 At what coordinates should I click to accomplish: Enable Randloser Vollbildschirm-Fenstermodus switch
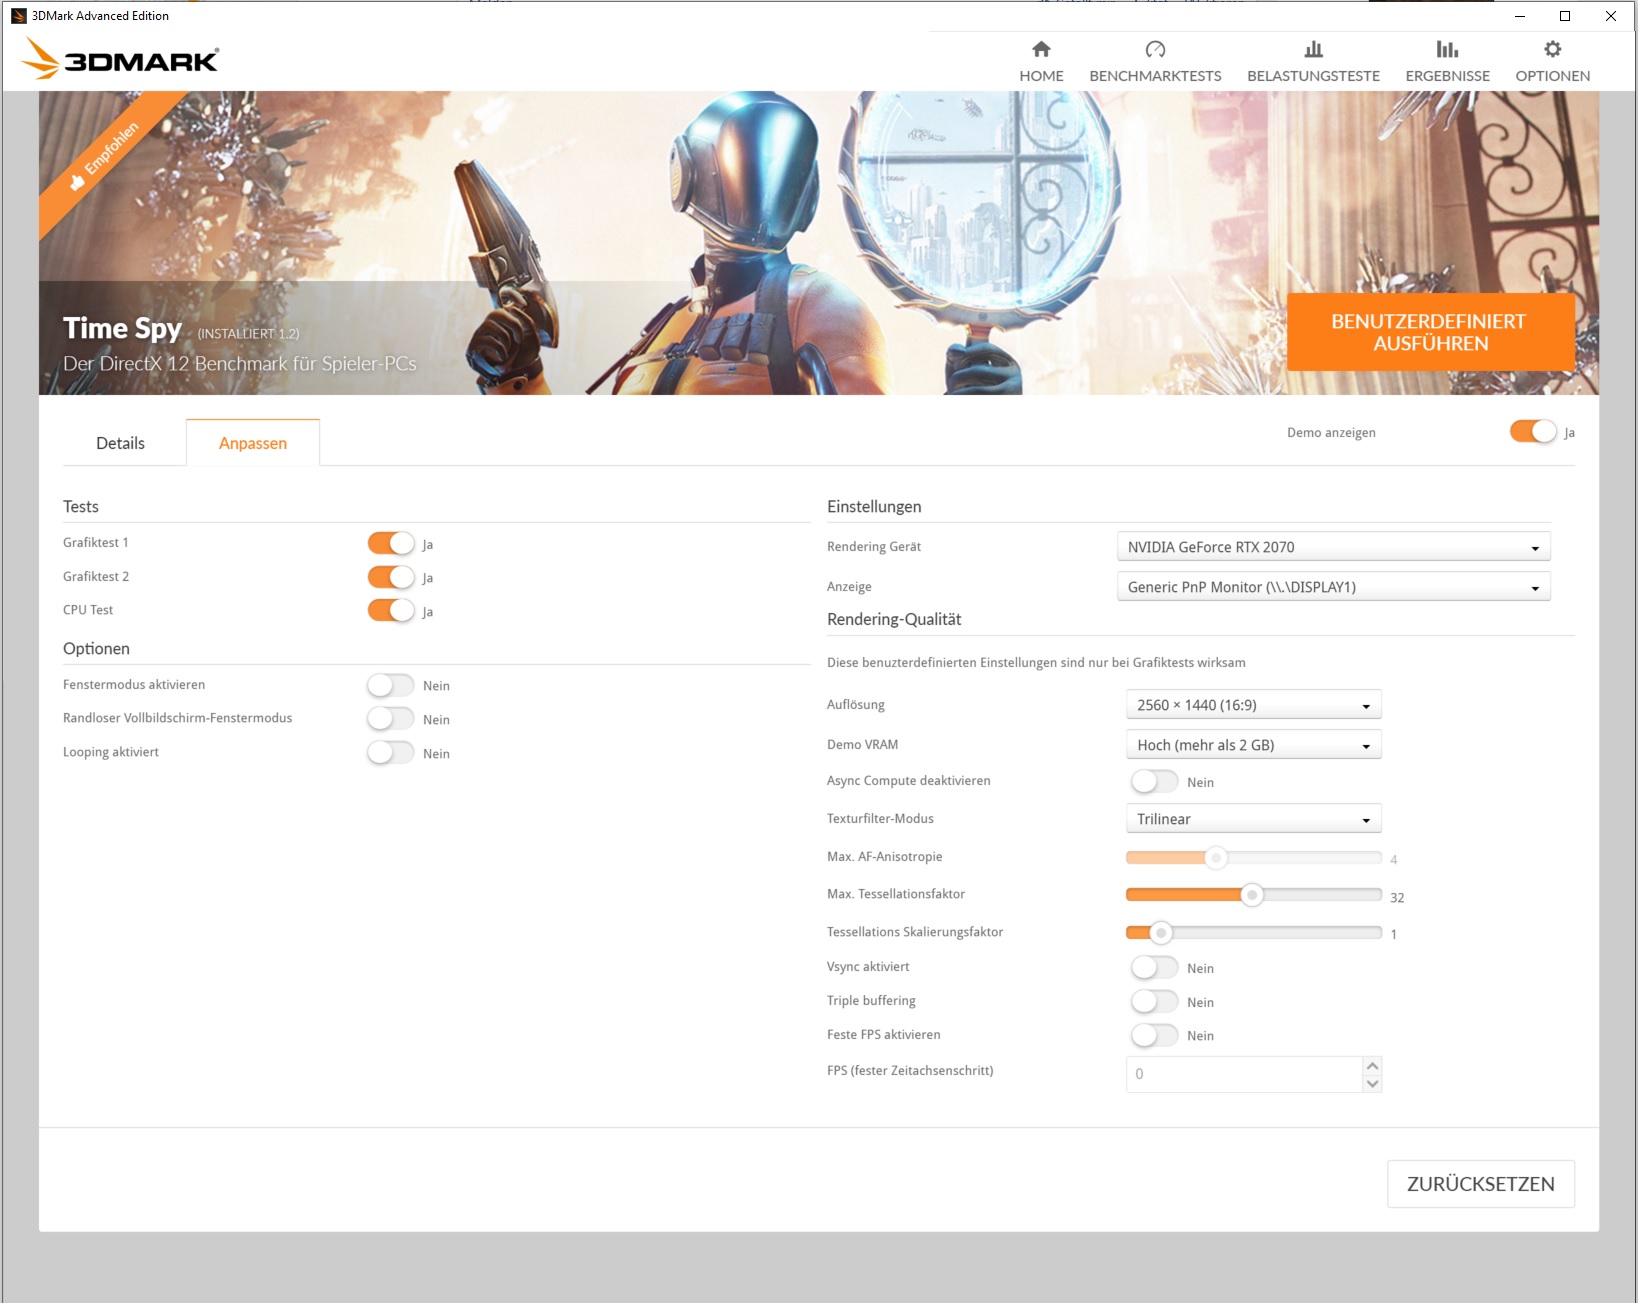click(391, 719)
